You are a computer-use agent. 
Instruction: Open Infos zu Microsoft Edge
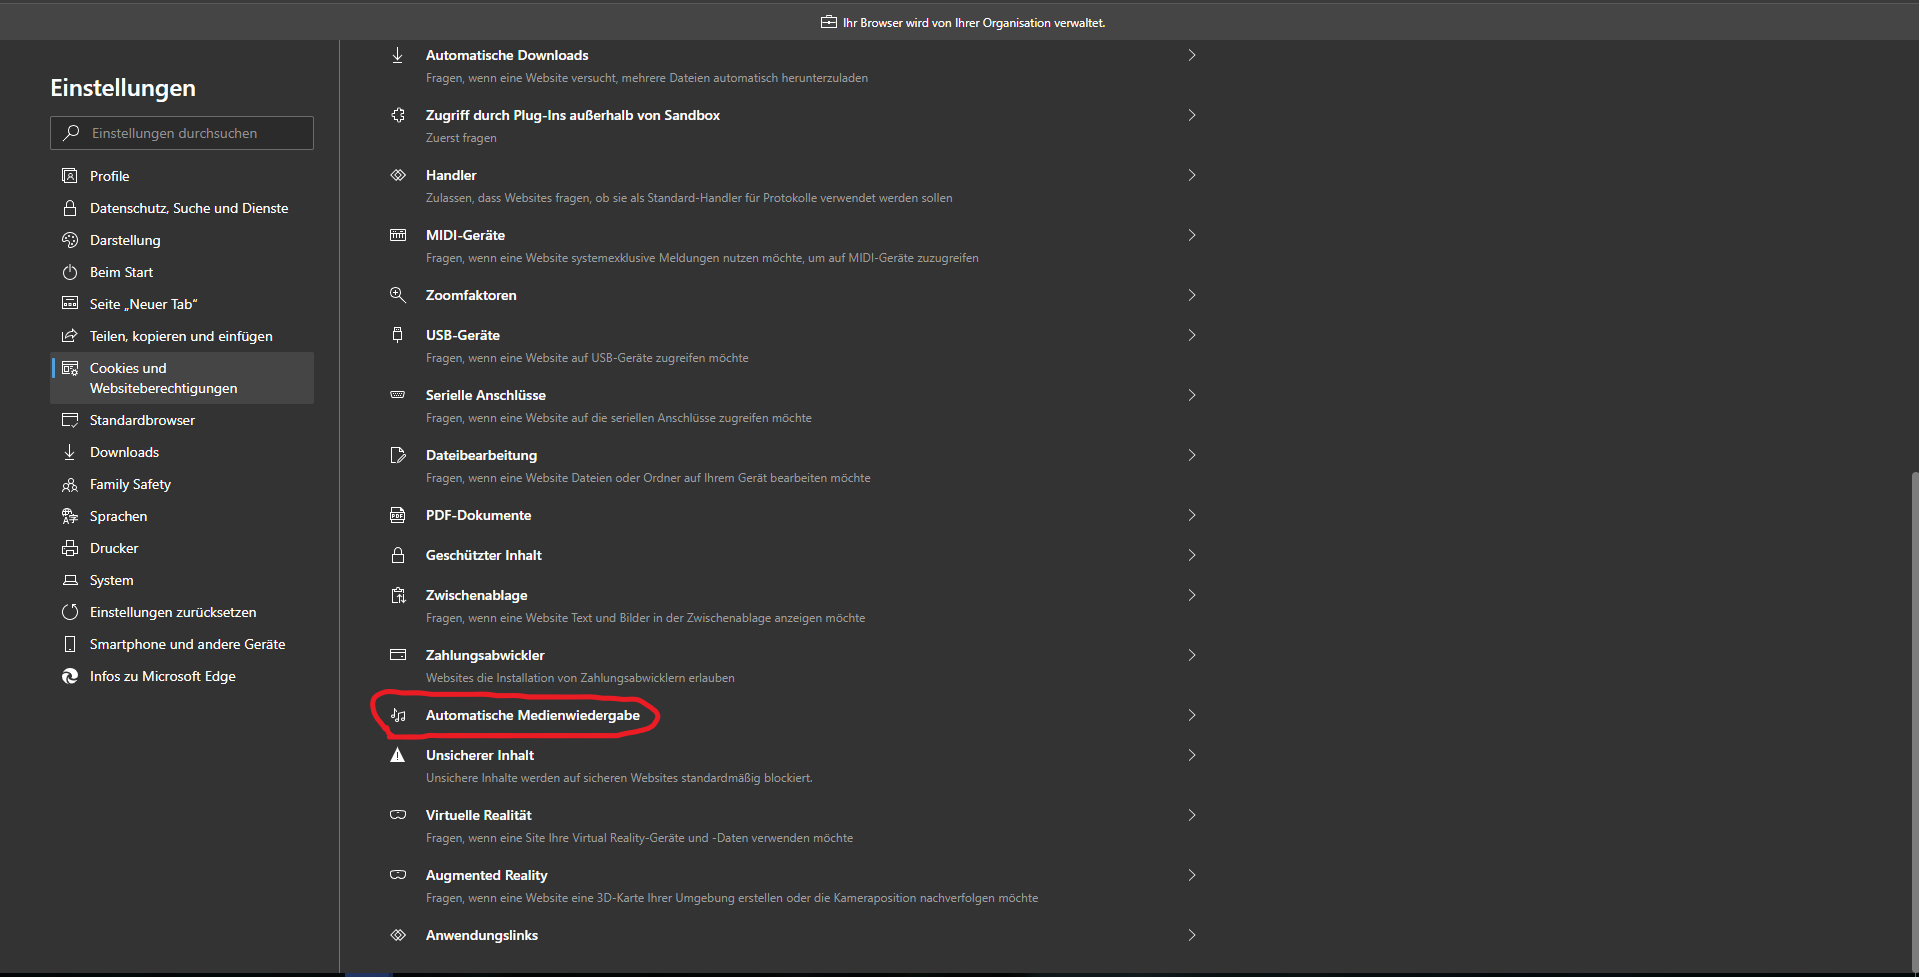(x=162, y=676)
